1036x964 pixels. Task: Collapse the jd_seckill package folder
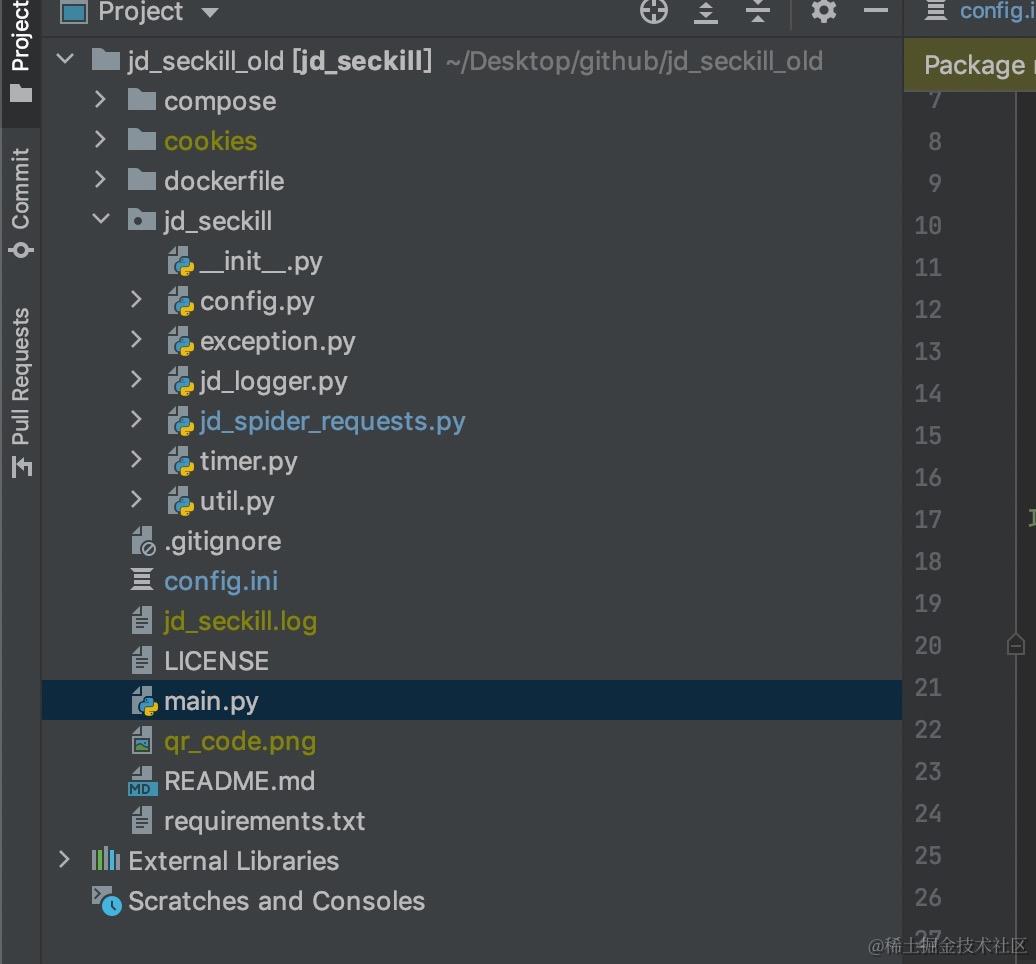tap(101, 219)
